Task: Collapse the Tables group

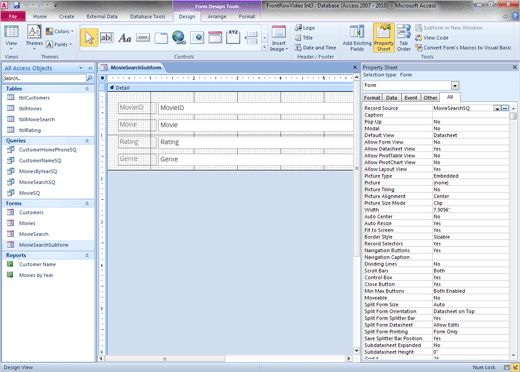Action: tap(87, 89)
